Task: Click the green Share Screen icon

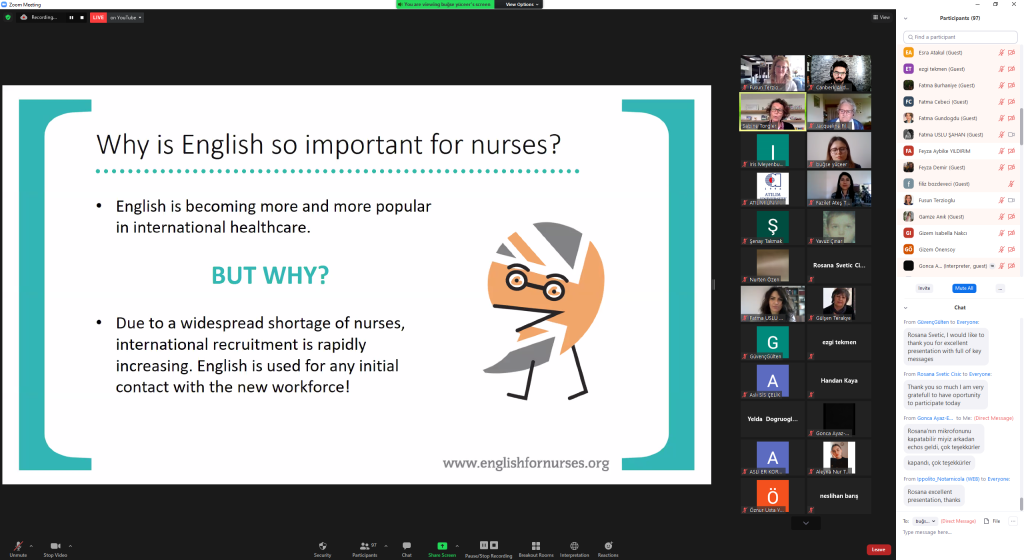Action: pyautogui.click(x=441, y=546)
